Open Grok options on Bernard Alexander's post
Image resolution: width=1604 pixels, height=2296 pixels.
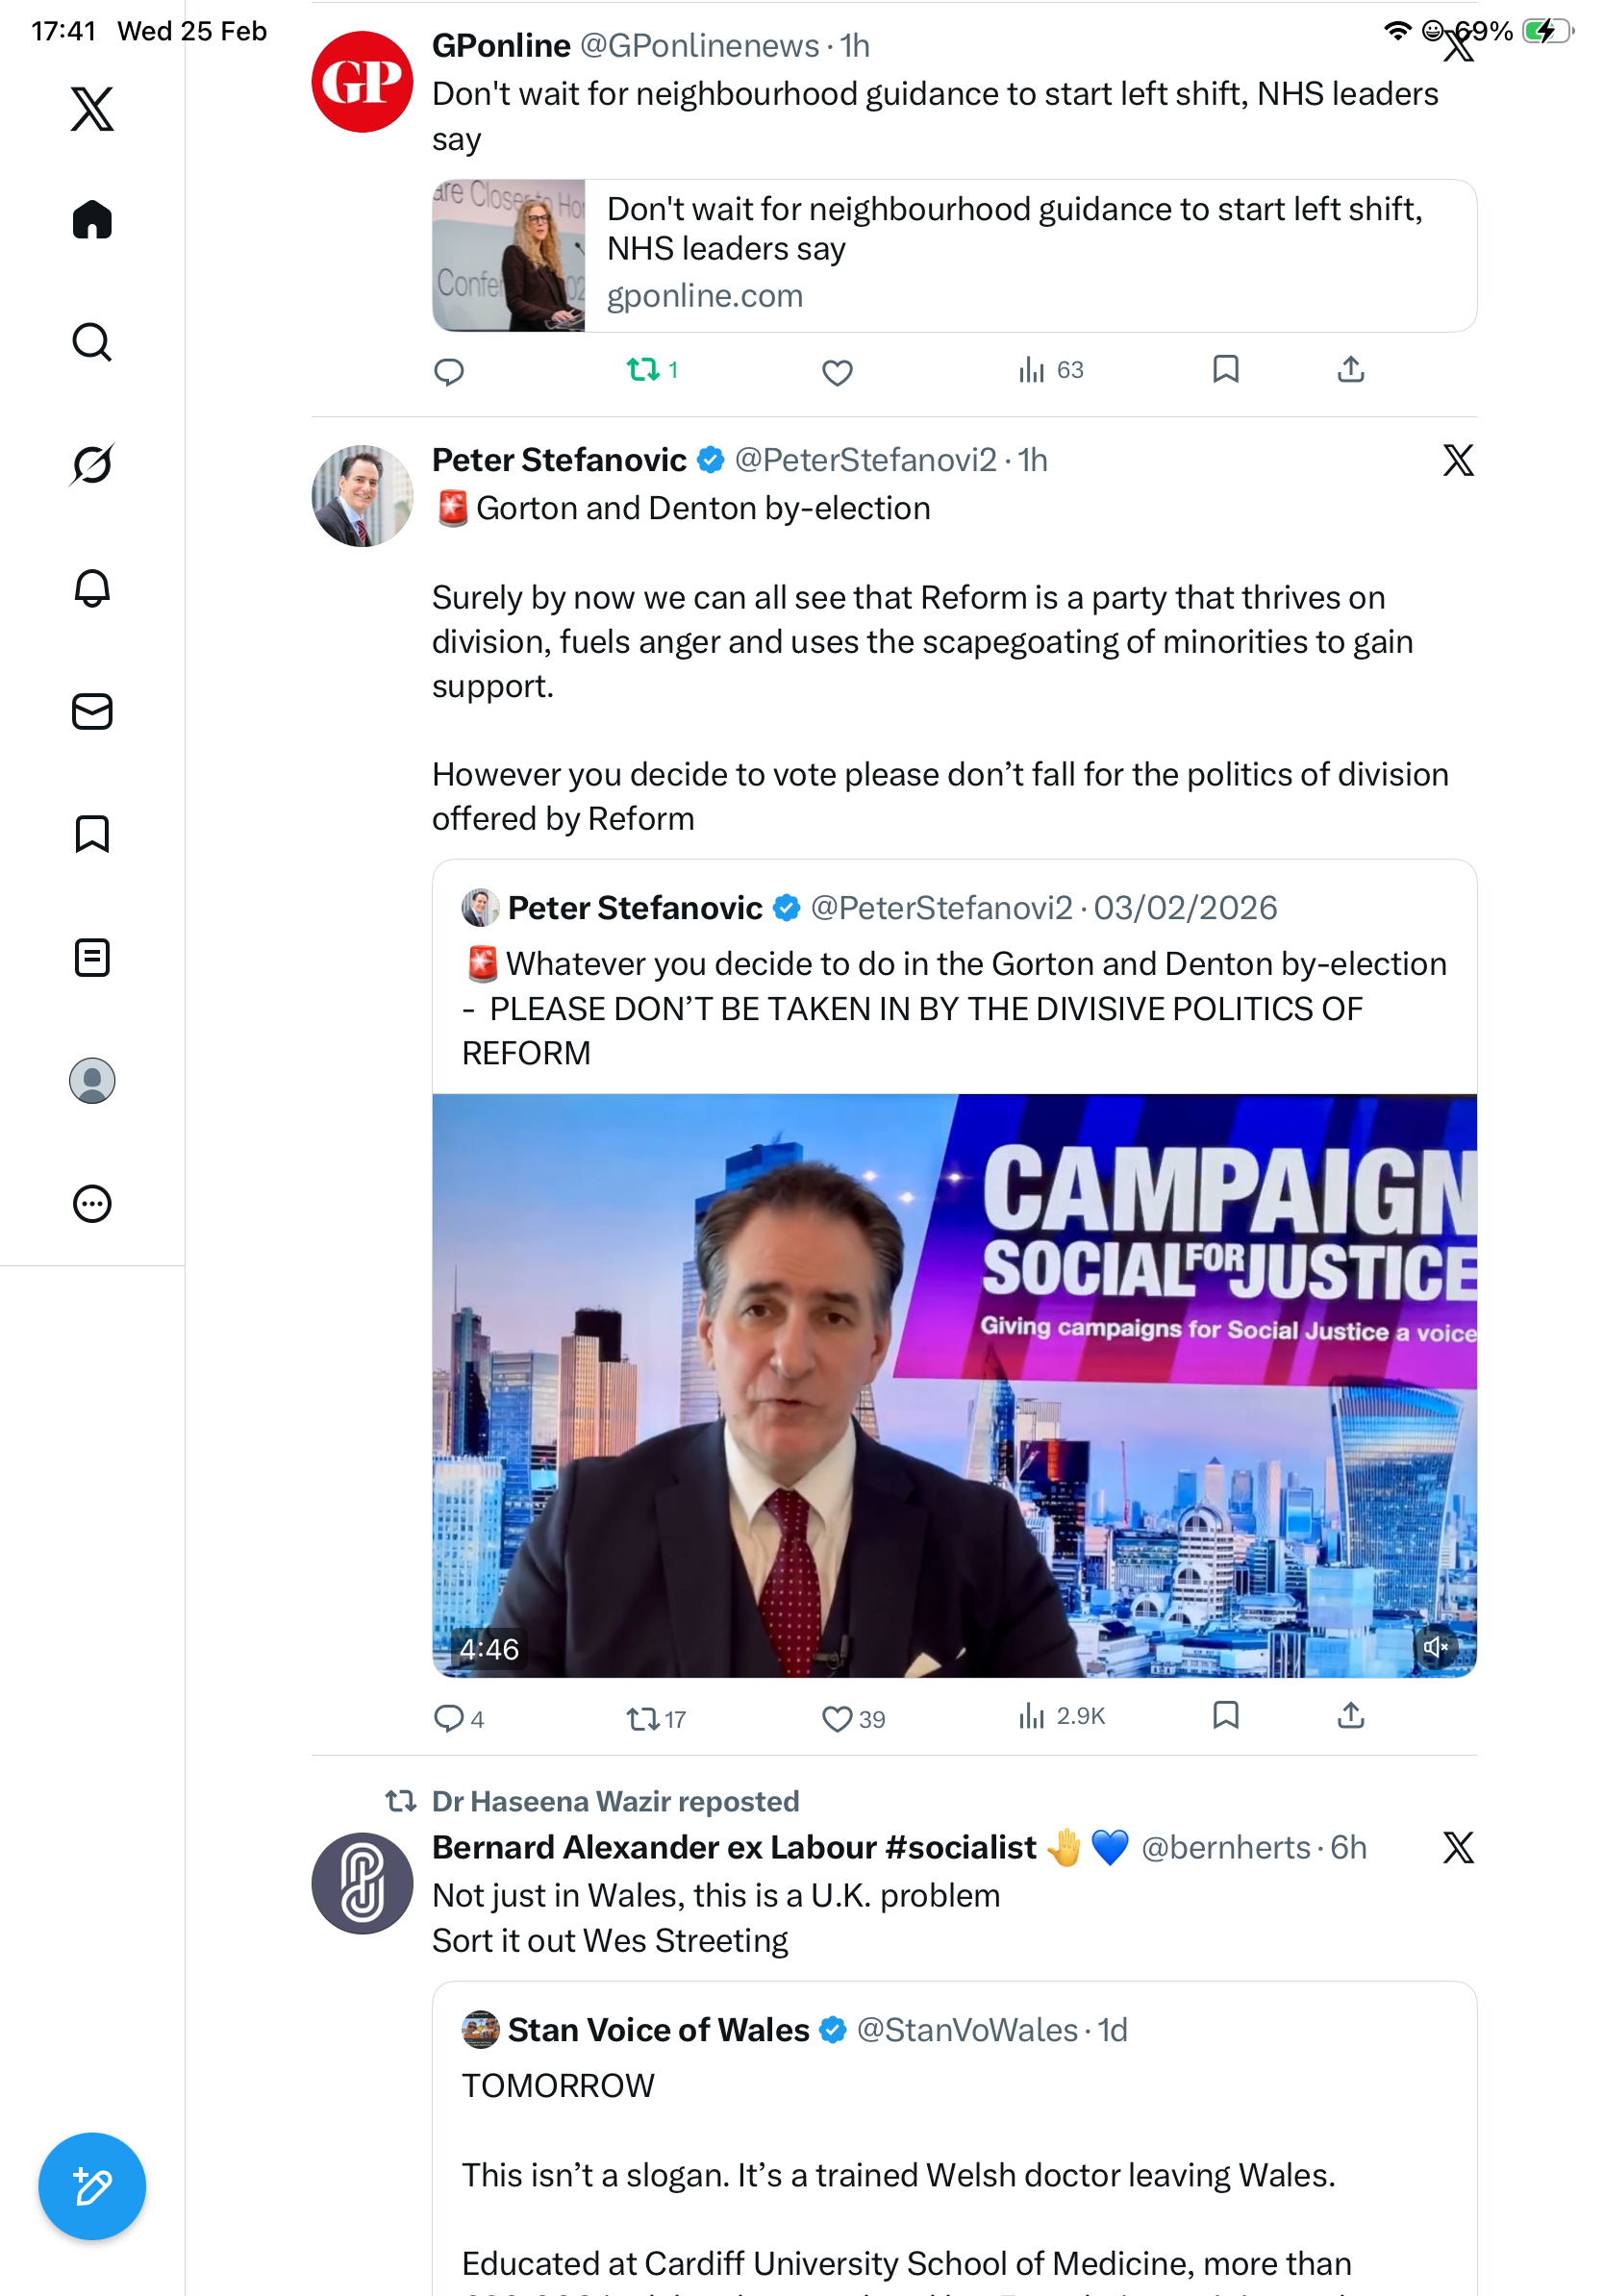1458,1847
